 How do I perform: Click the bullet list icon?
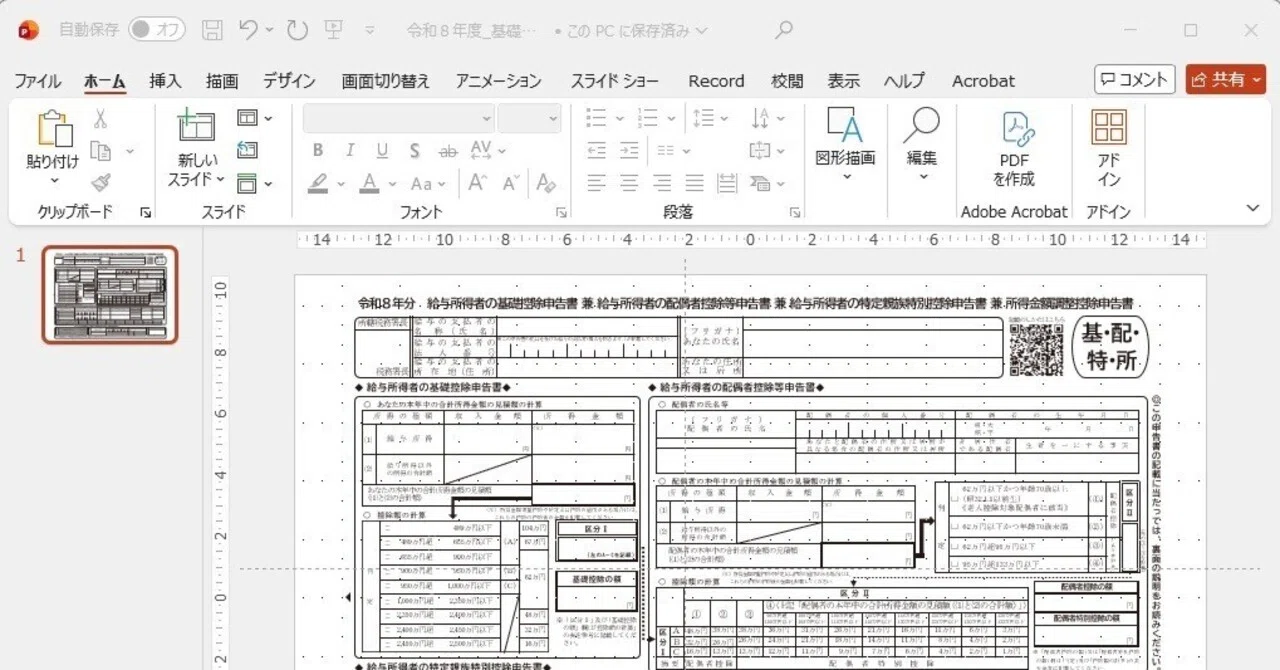596,118
